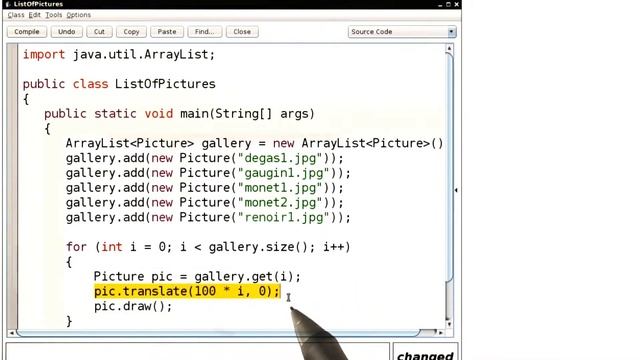640x360 pixels.
Task: Click the ListOfPictures title bar icon
Action: tap(9, 4)
